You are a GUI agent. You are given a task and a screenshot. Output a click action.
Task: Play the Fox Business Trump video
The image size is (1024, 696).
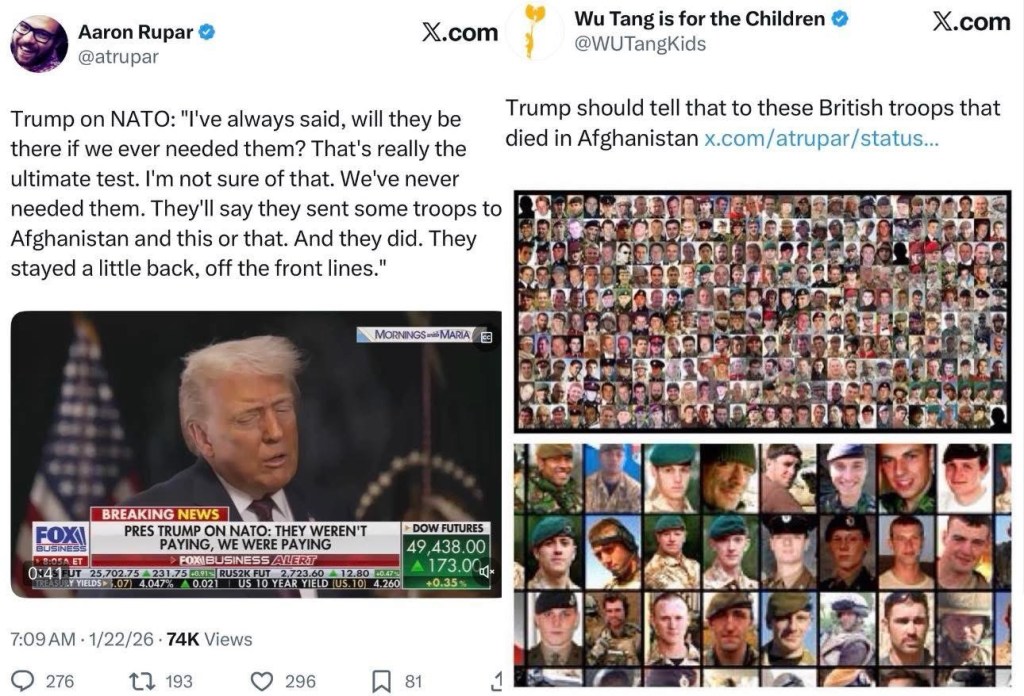click(257, 454)
